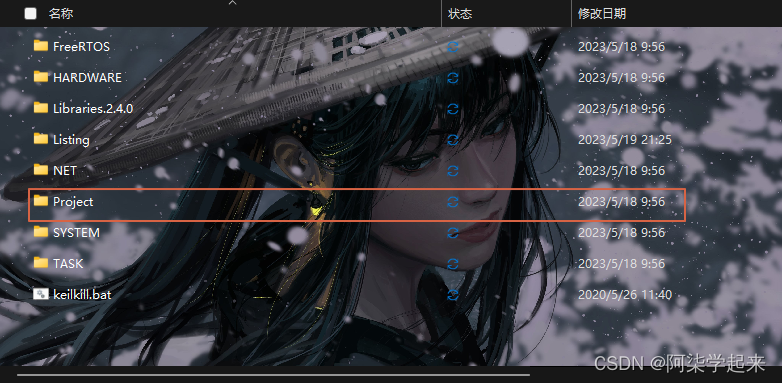Select the HARDWARE folder name
Screen dimensions: 782x383
click(x=87, y=78)
